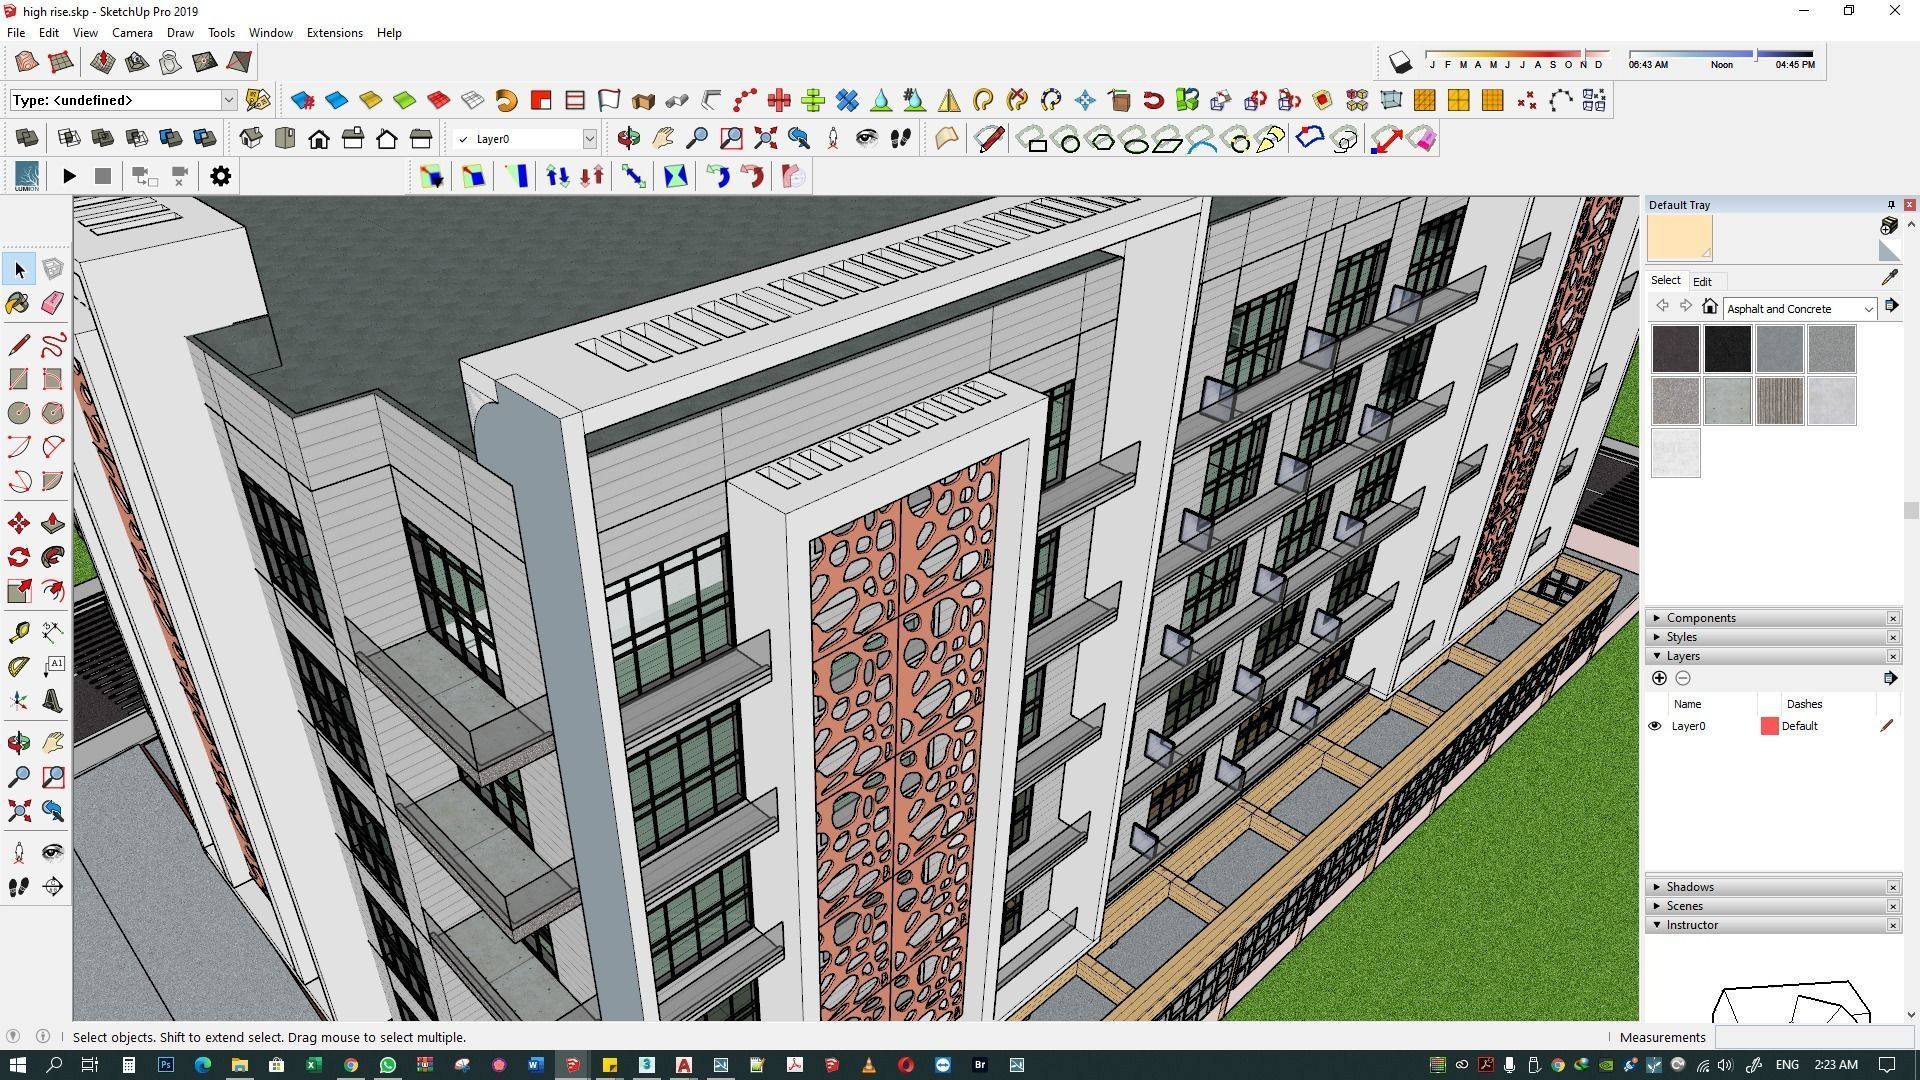Open Word from the taskbar

coord(534,1065)
